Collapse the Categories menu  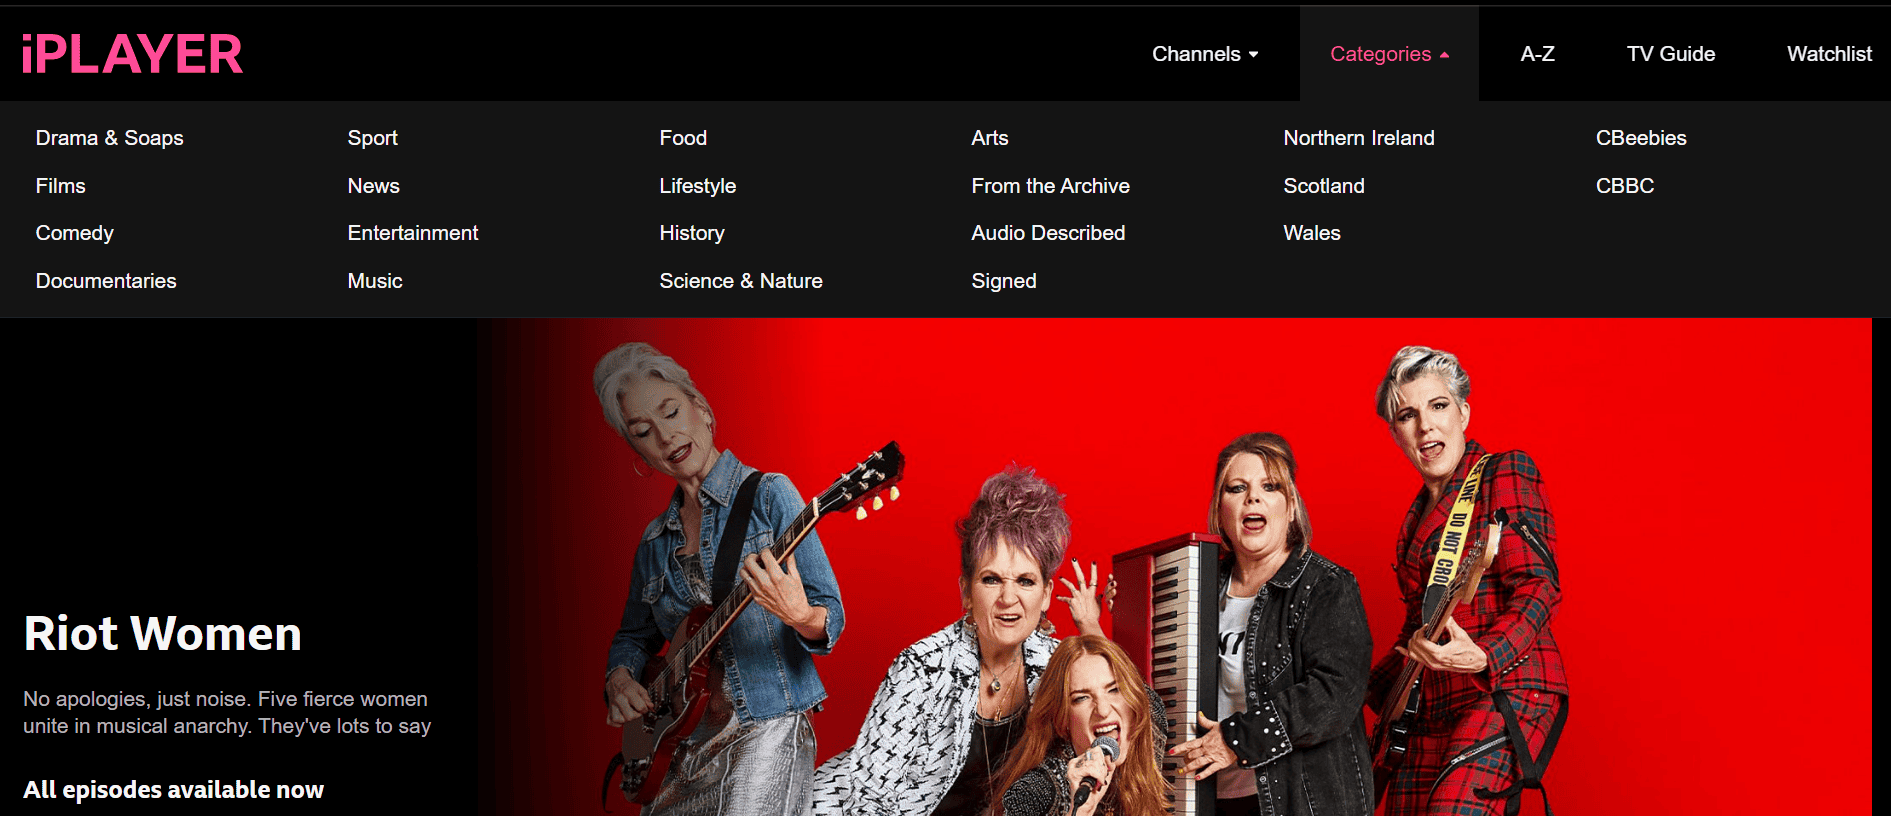(1389, 54)
